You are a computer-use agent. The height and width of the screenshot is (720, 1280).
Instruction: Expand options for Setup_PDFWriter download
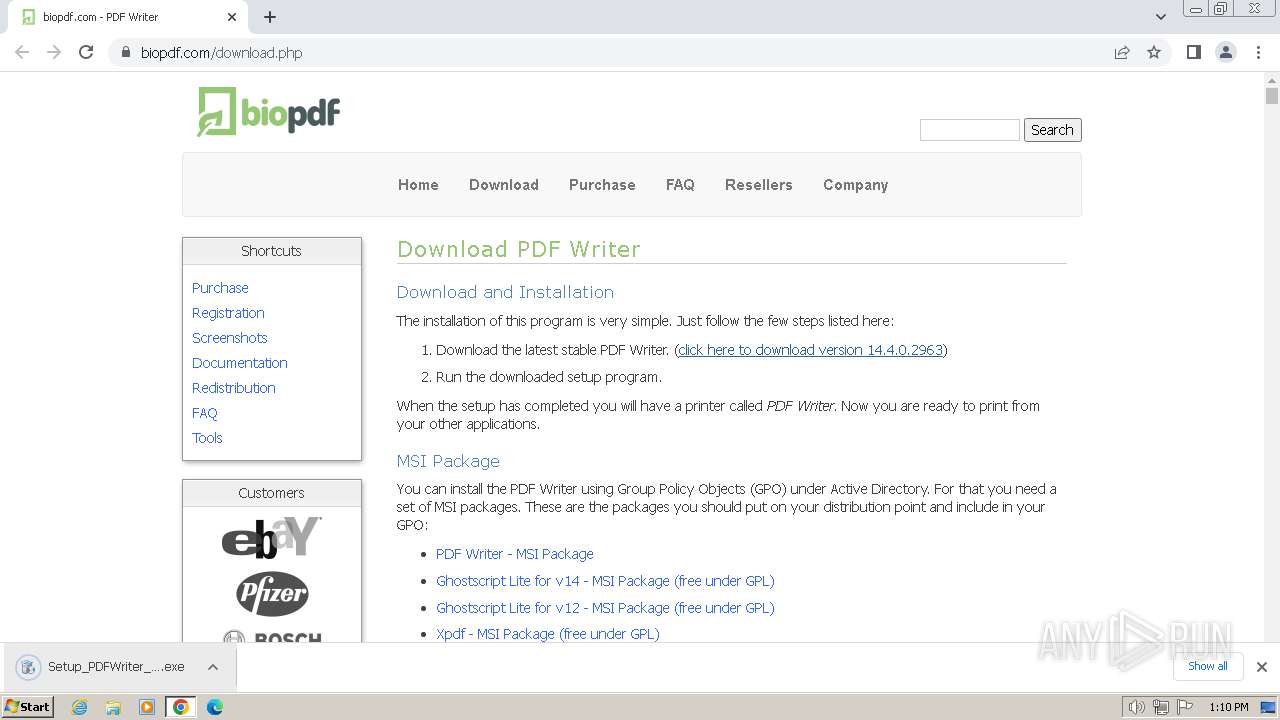coord(213,667)
